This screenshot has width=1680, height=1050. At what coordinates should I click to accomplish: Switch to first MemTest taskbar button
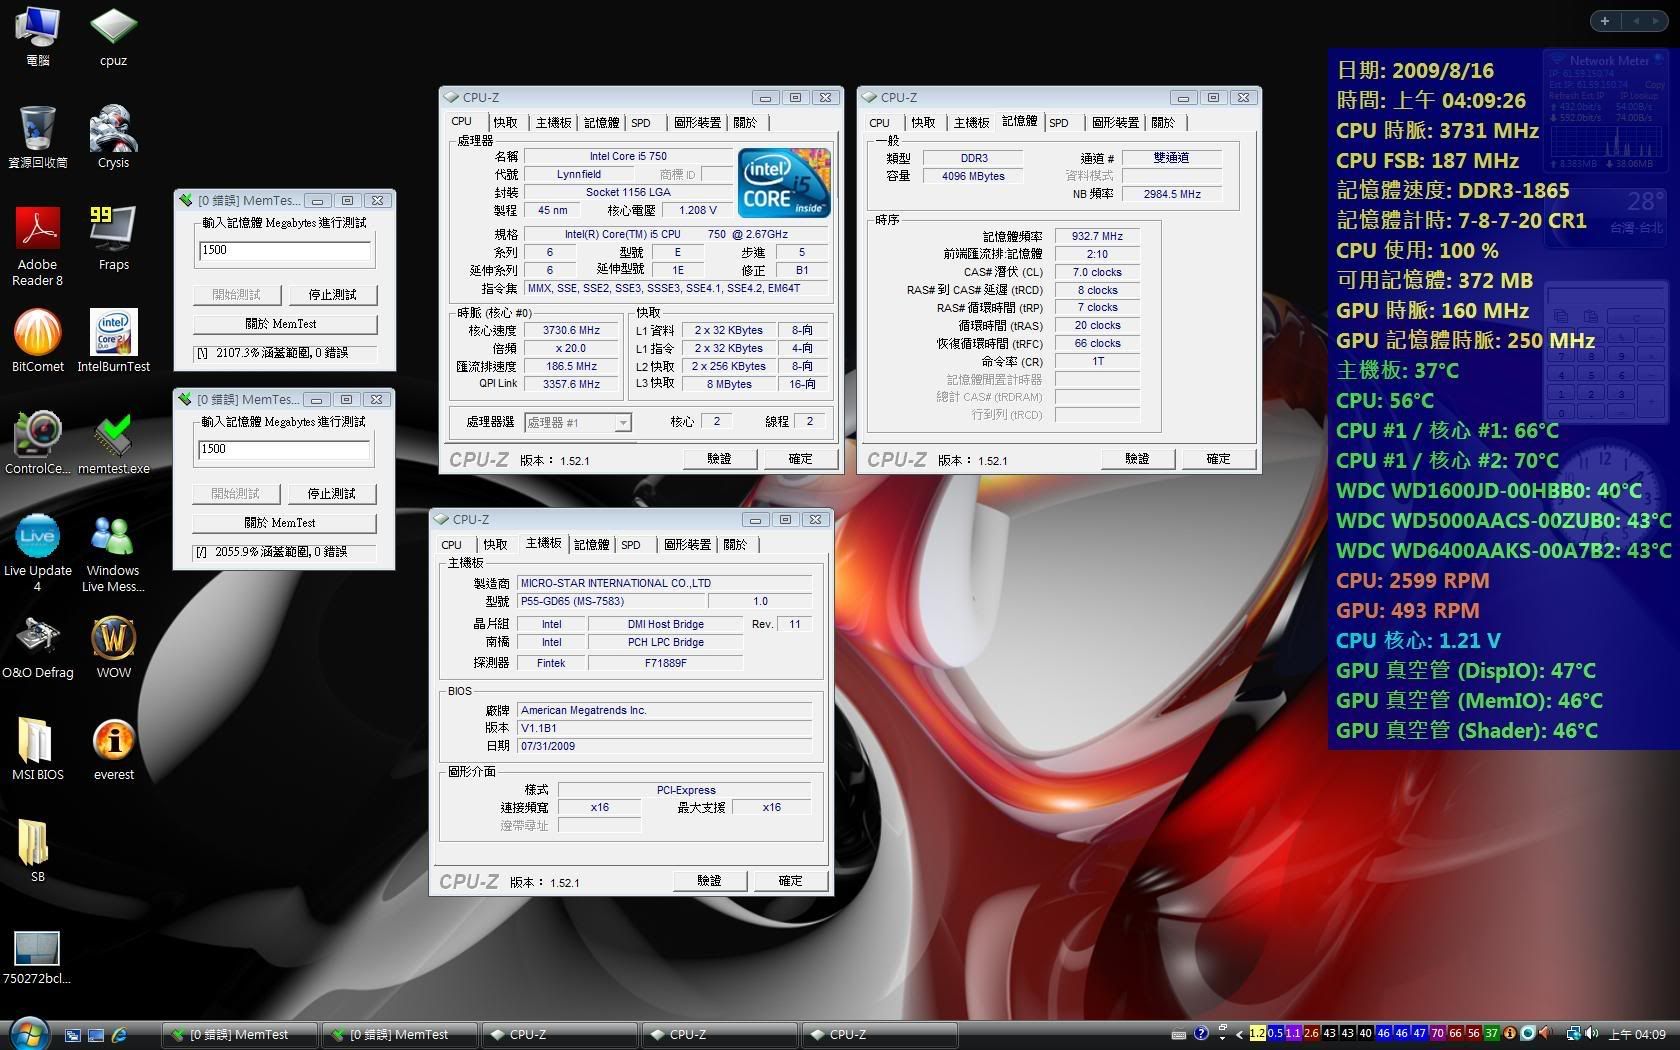(240, 1035)
